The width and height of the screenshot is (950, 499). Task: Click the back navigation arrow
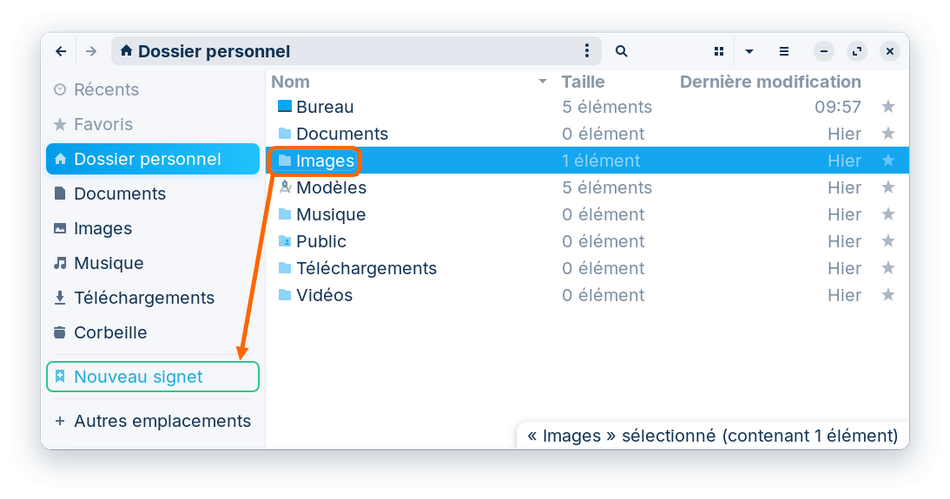point(61,51)
